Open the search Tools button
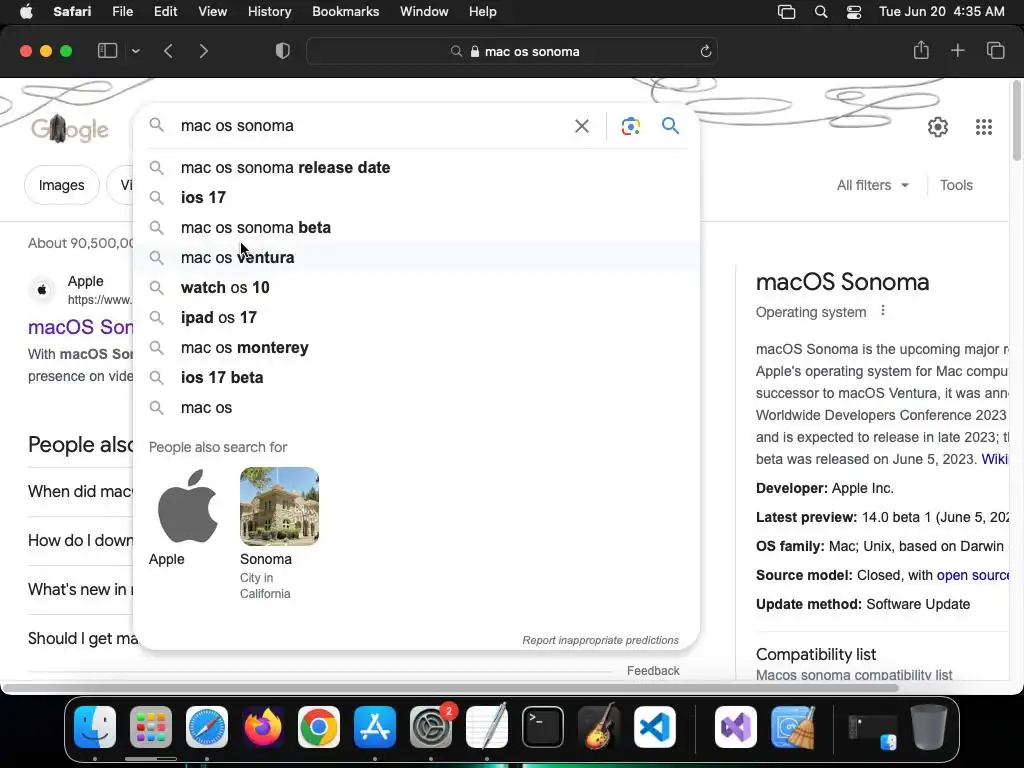This screenshot has width=1024, height=768. [x=956, y=185]
